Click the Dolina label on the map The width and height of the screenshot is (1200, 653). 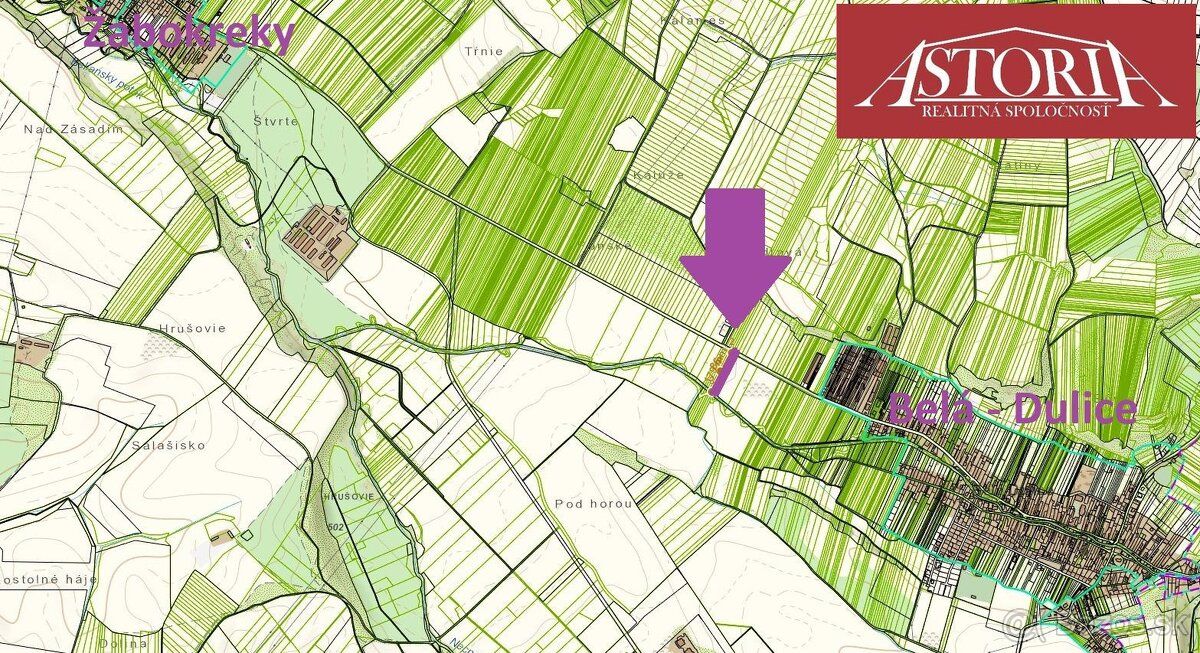click(124, 644)
